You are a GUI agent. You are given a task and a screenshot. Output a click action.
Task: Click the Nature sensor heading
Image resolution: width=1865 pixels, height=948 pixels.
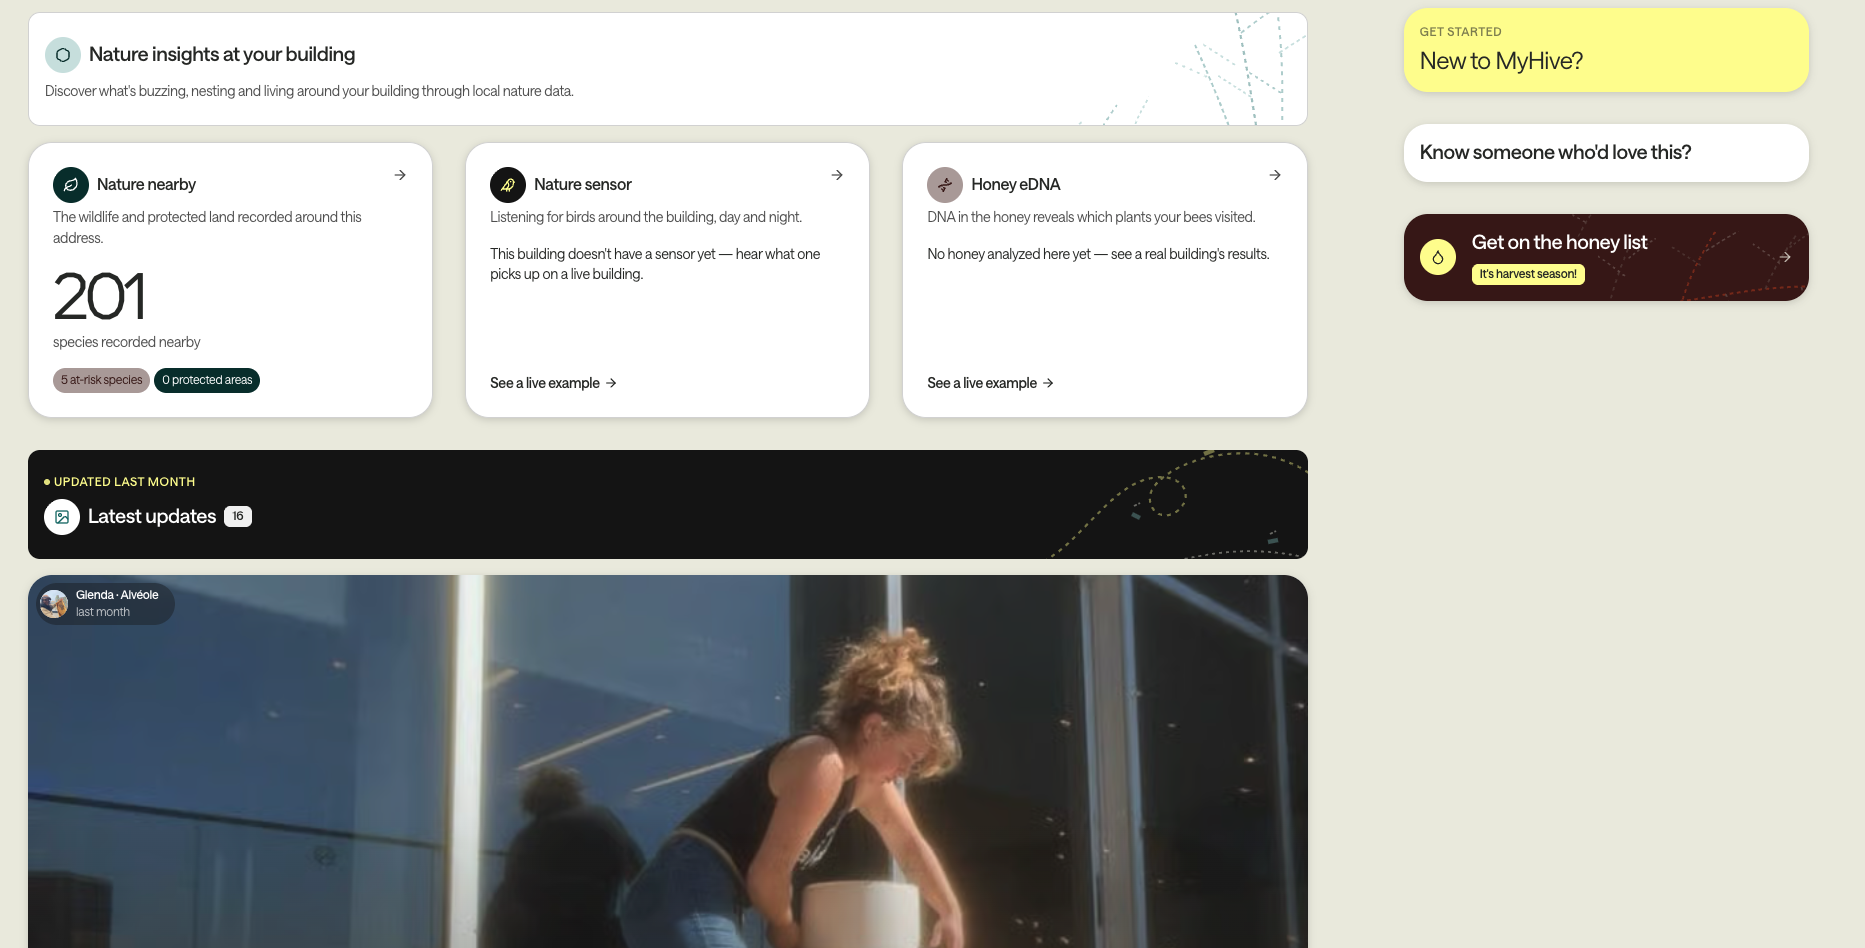(583, 185)
